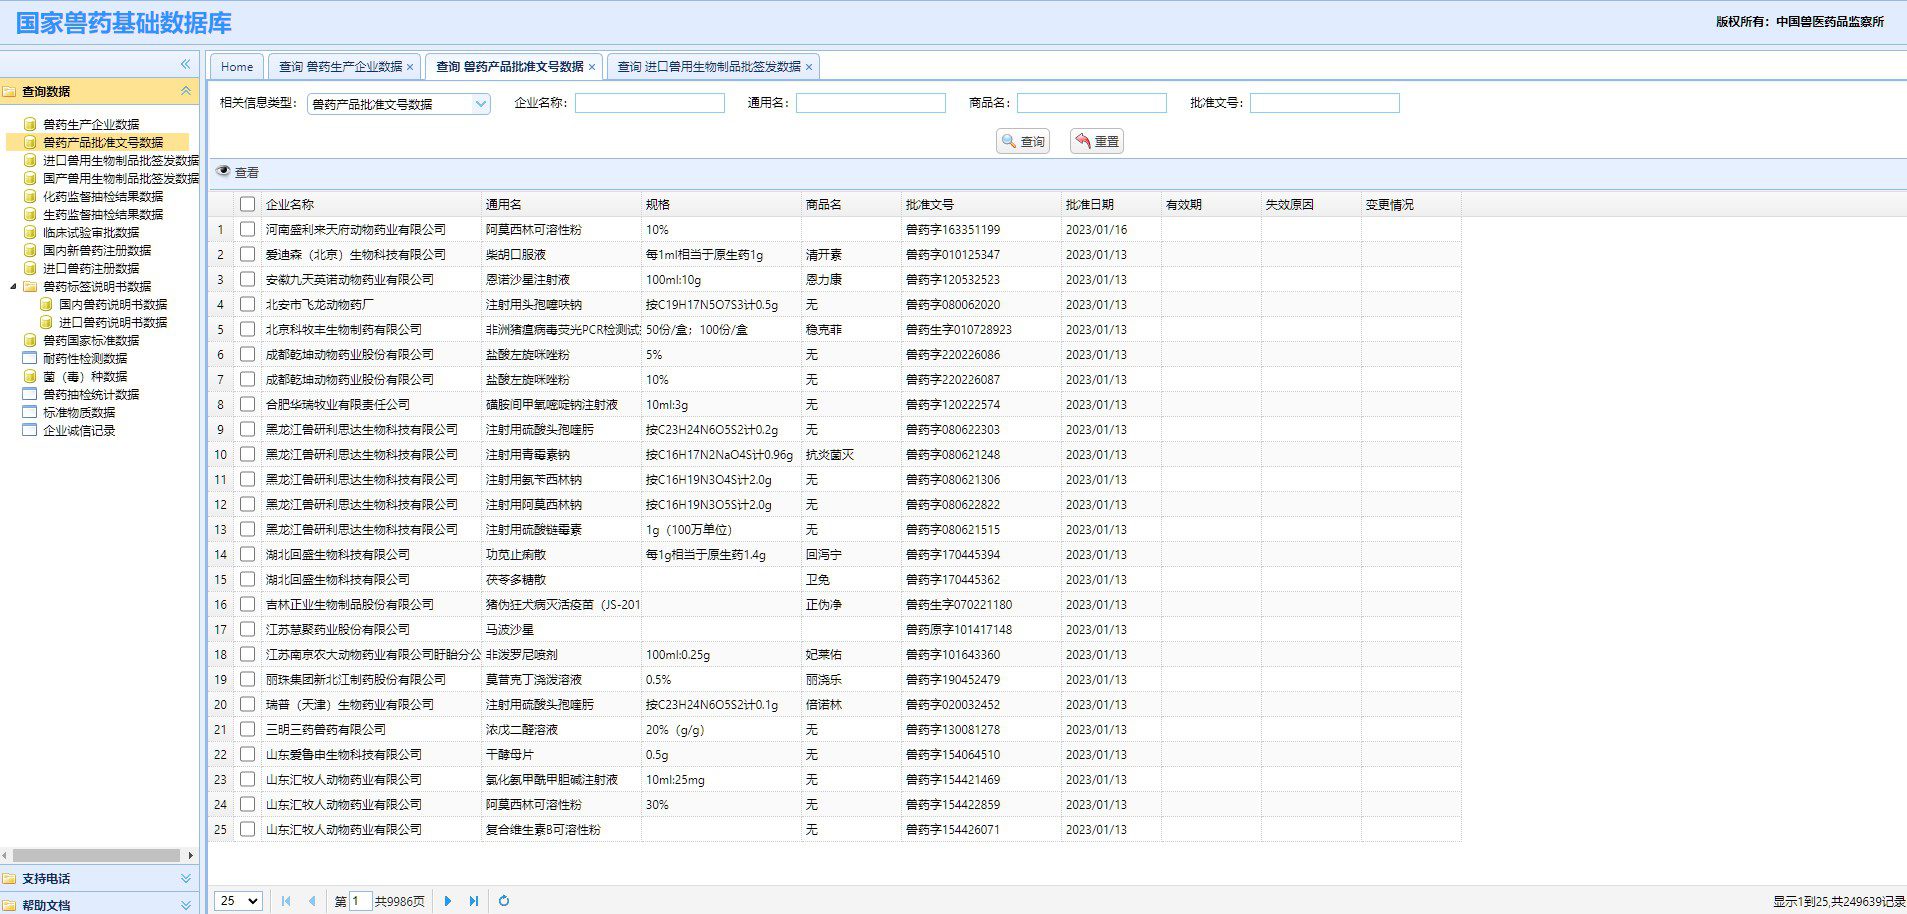1907x914 pixels.
Task: Check the row 25 checkbox for 山东汇牧人
Action: (x=247, y=829)
